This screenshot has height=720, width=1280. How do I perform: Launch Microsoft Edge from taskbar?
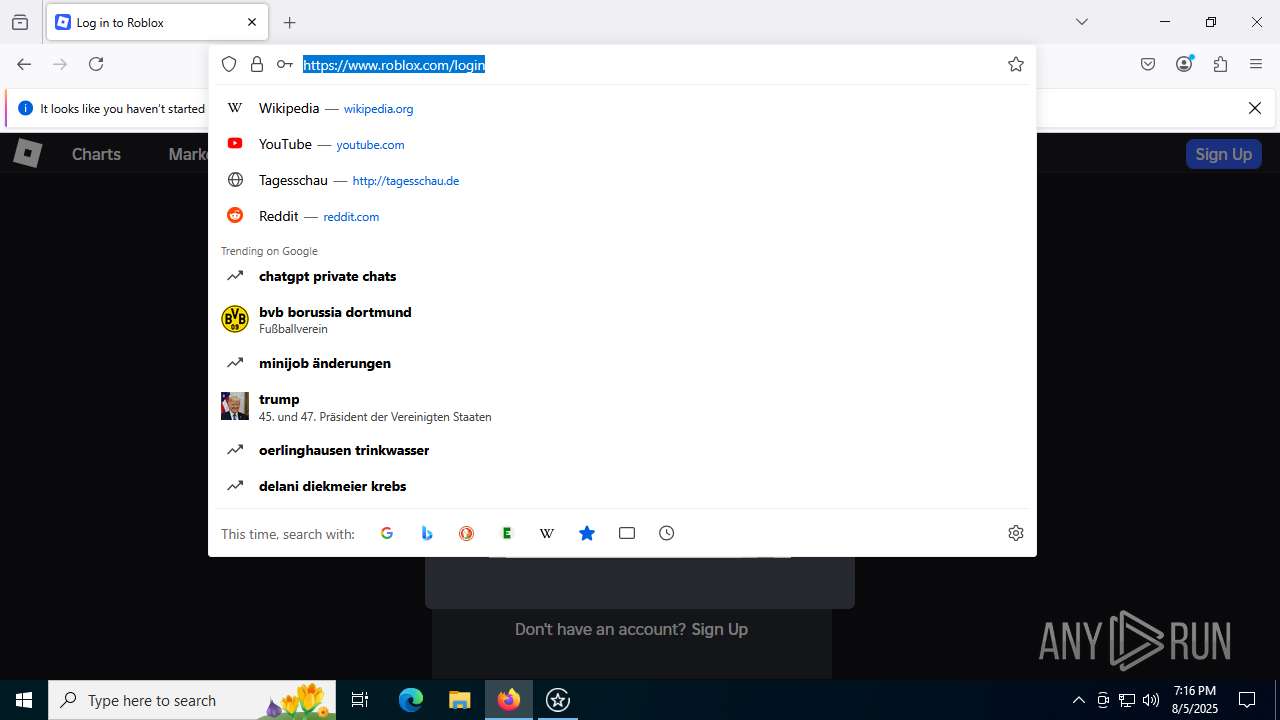pyautogui.click(x=411, y=700)
